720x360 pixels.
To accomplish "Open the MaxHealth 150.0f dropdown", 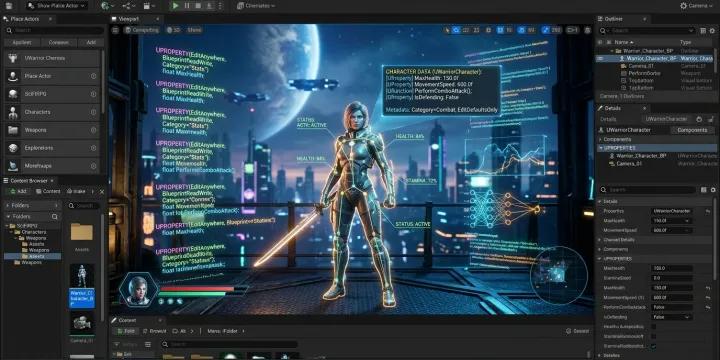I will (672, 220).
